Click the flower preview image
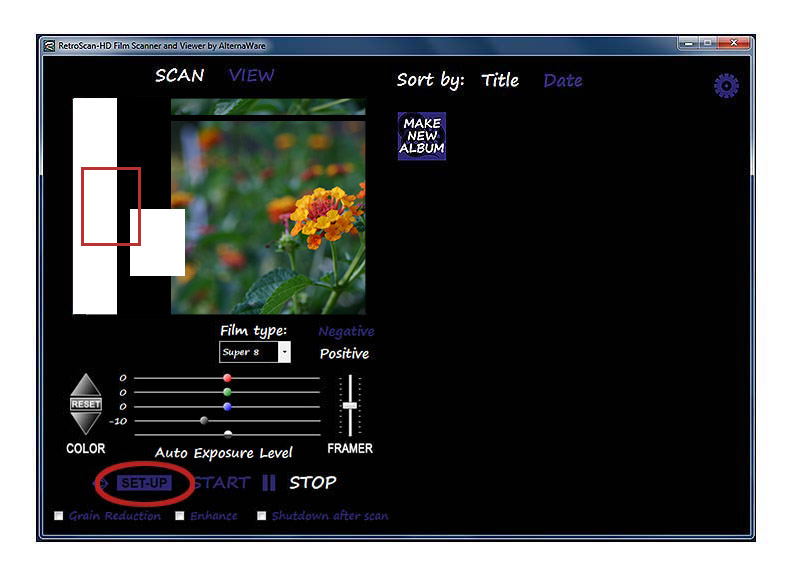The height and width of the screenshot is (576, 792). [x=267, y=217]
